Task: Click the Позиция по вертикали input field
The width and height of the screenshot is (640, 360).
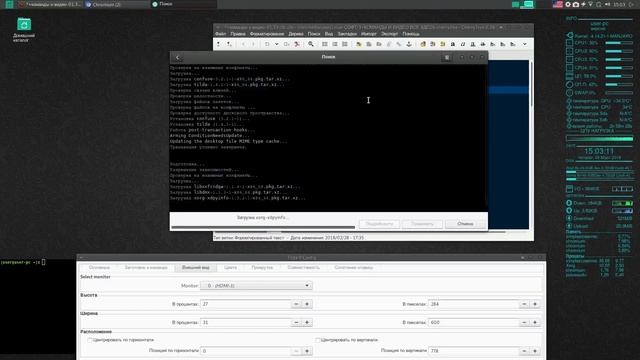Action: [473, 351]
